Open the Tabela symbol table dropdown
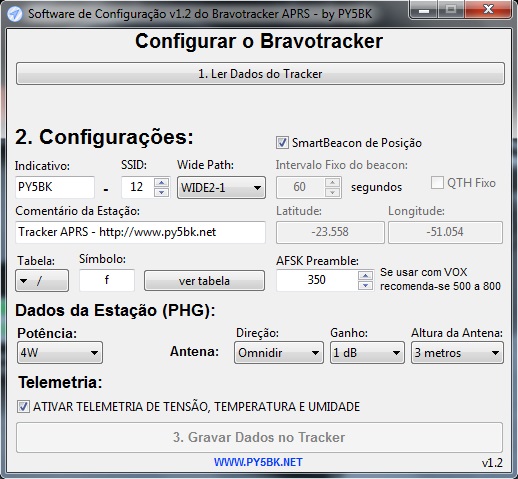The image size is (518, 479). (x=42, y=281)
